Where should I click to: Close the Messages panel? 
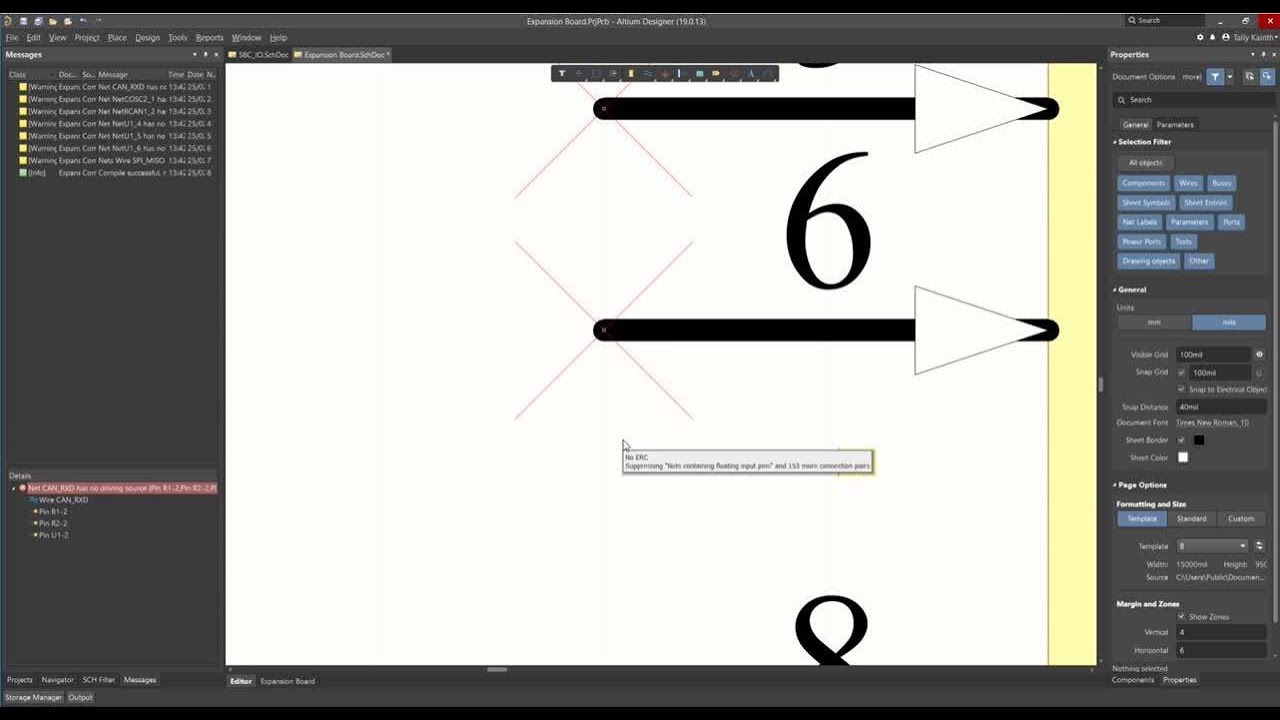tap(216, 55)
